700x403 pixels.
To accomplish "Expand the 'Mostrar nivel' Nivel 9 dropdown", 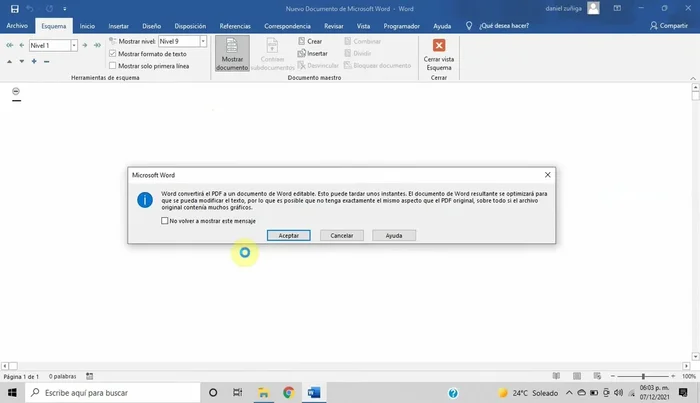I will pos(203,41).
